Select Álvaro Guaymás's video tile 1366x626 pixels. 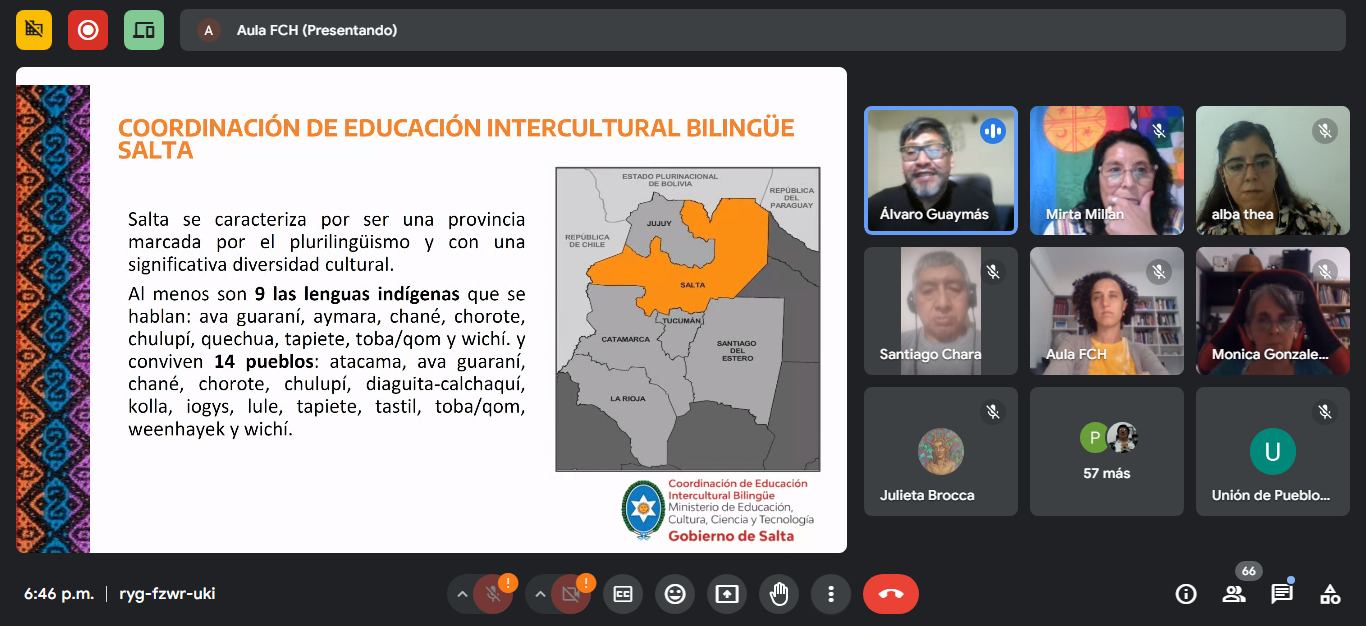coord(940,171)
